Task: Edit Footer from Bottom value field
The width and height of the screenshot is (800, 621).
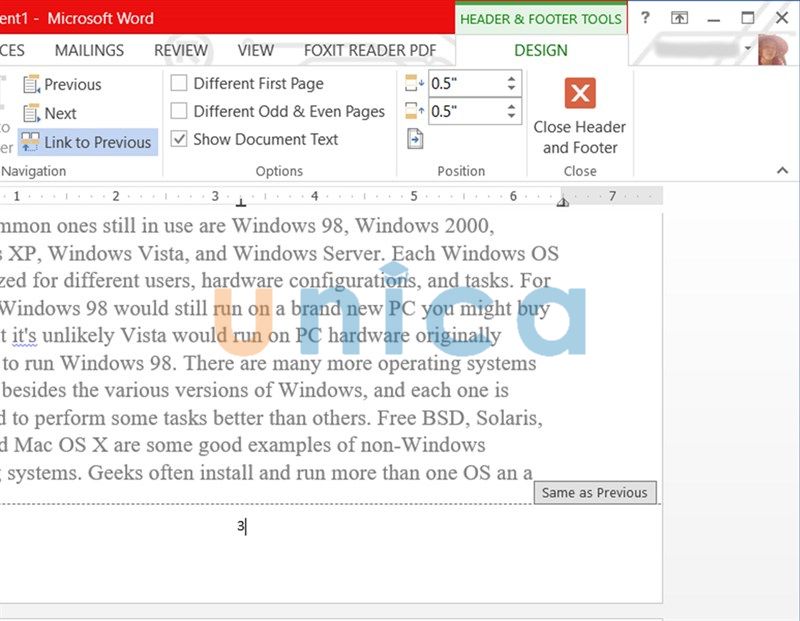Action: coord(466,111)
